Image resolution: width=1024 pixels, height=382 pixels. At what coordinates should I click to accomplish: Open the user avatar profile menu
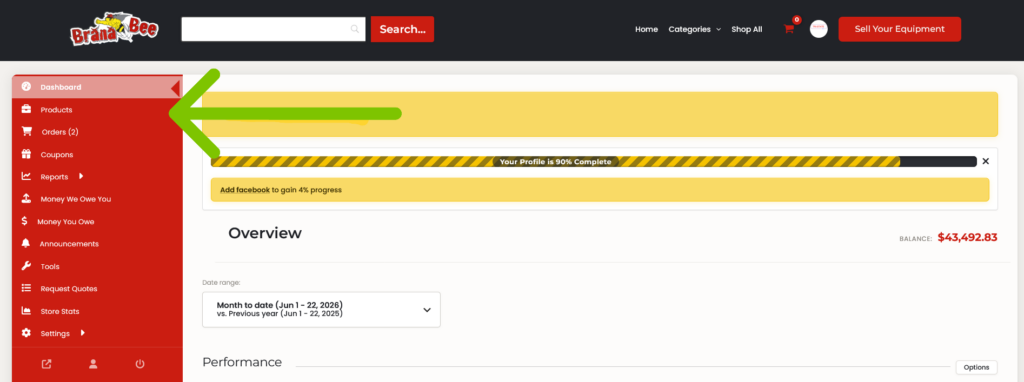click(x=818, y=29)
